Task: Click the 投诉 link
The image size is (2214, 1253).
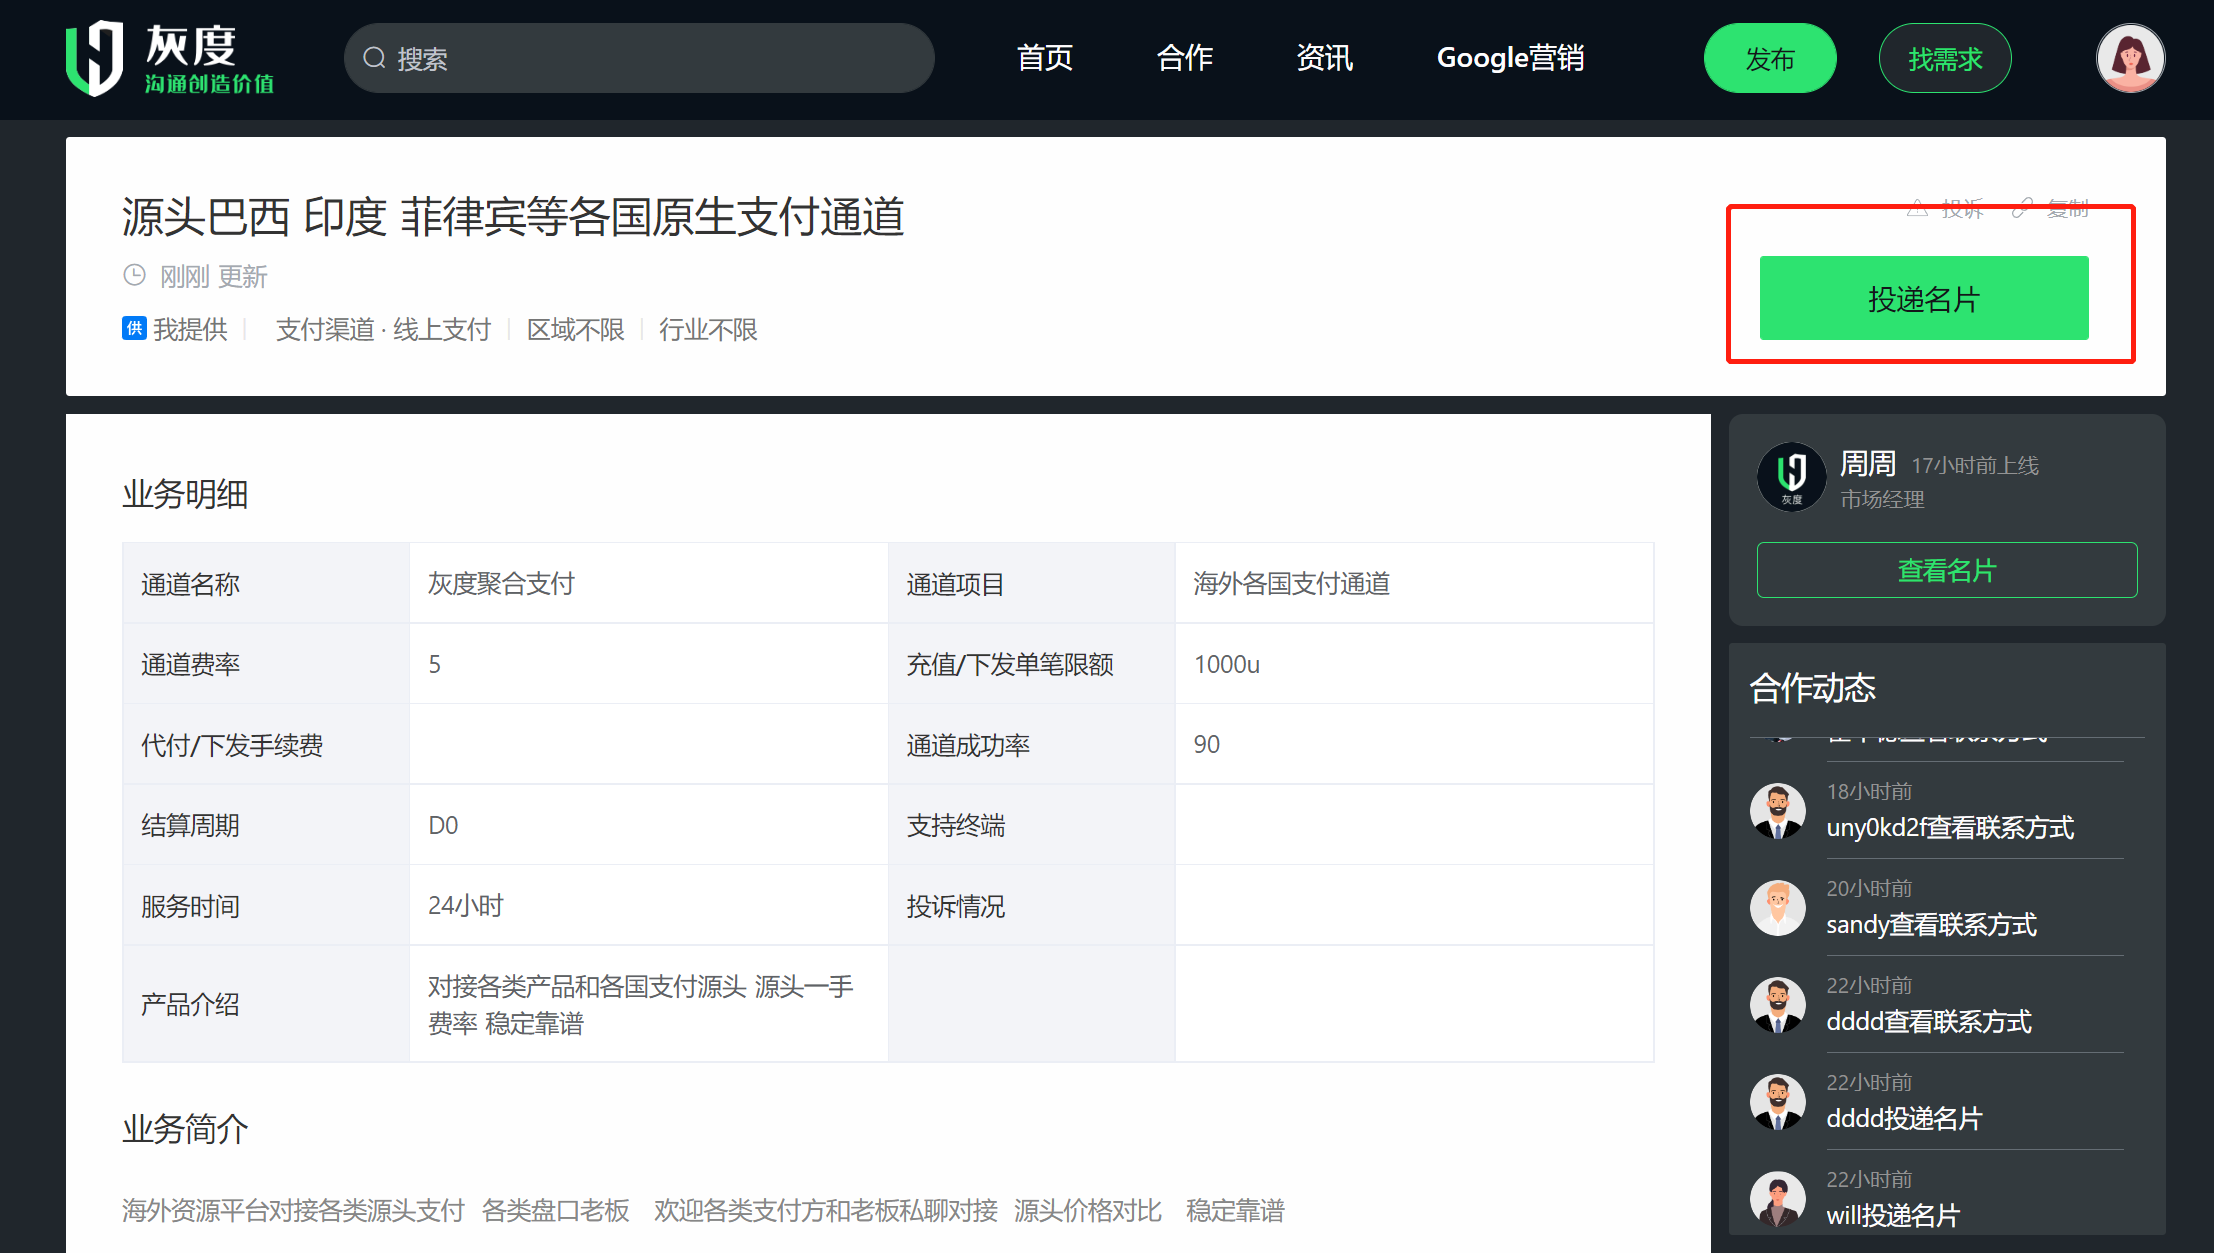Action: (1946, 208)
